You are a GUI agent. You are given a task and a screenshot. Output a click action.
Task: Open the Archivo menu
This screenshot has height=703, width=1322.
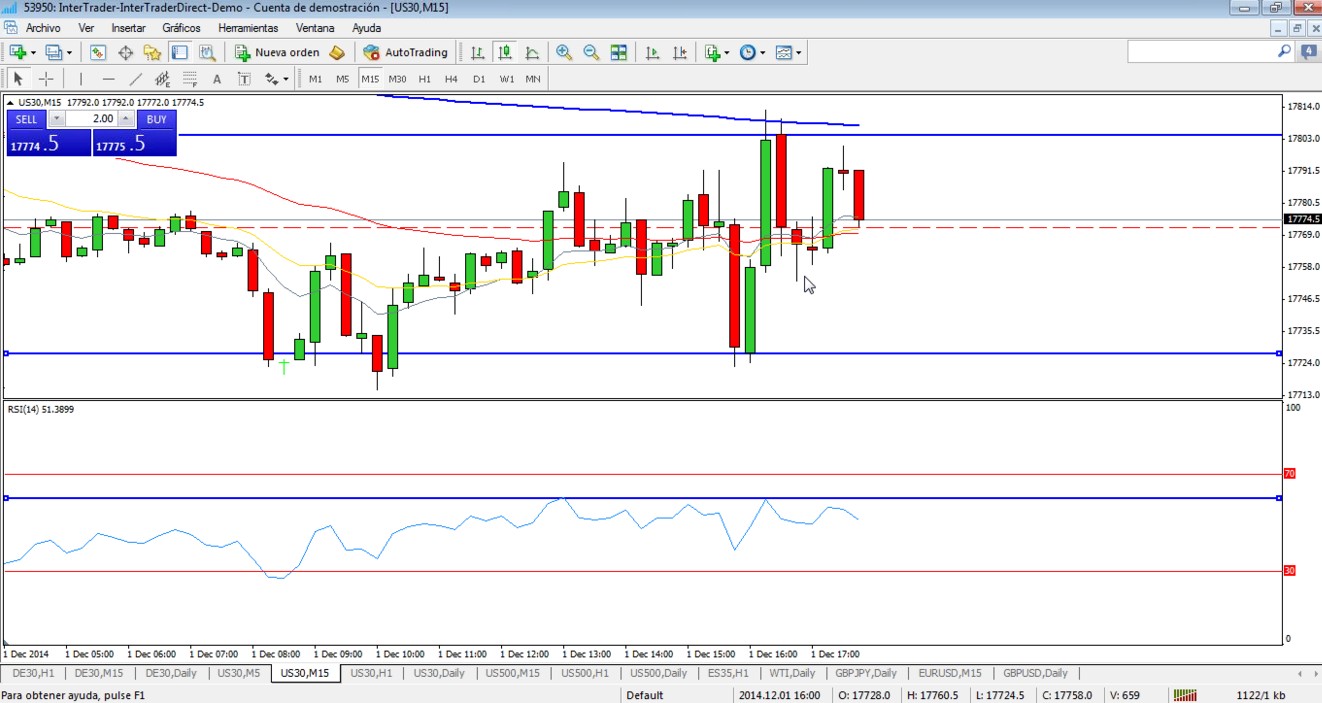[x=43, y=28]
